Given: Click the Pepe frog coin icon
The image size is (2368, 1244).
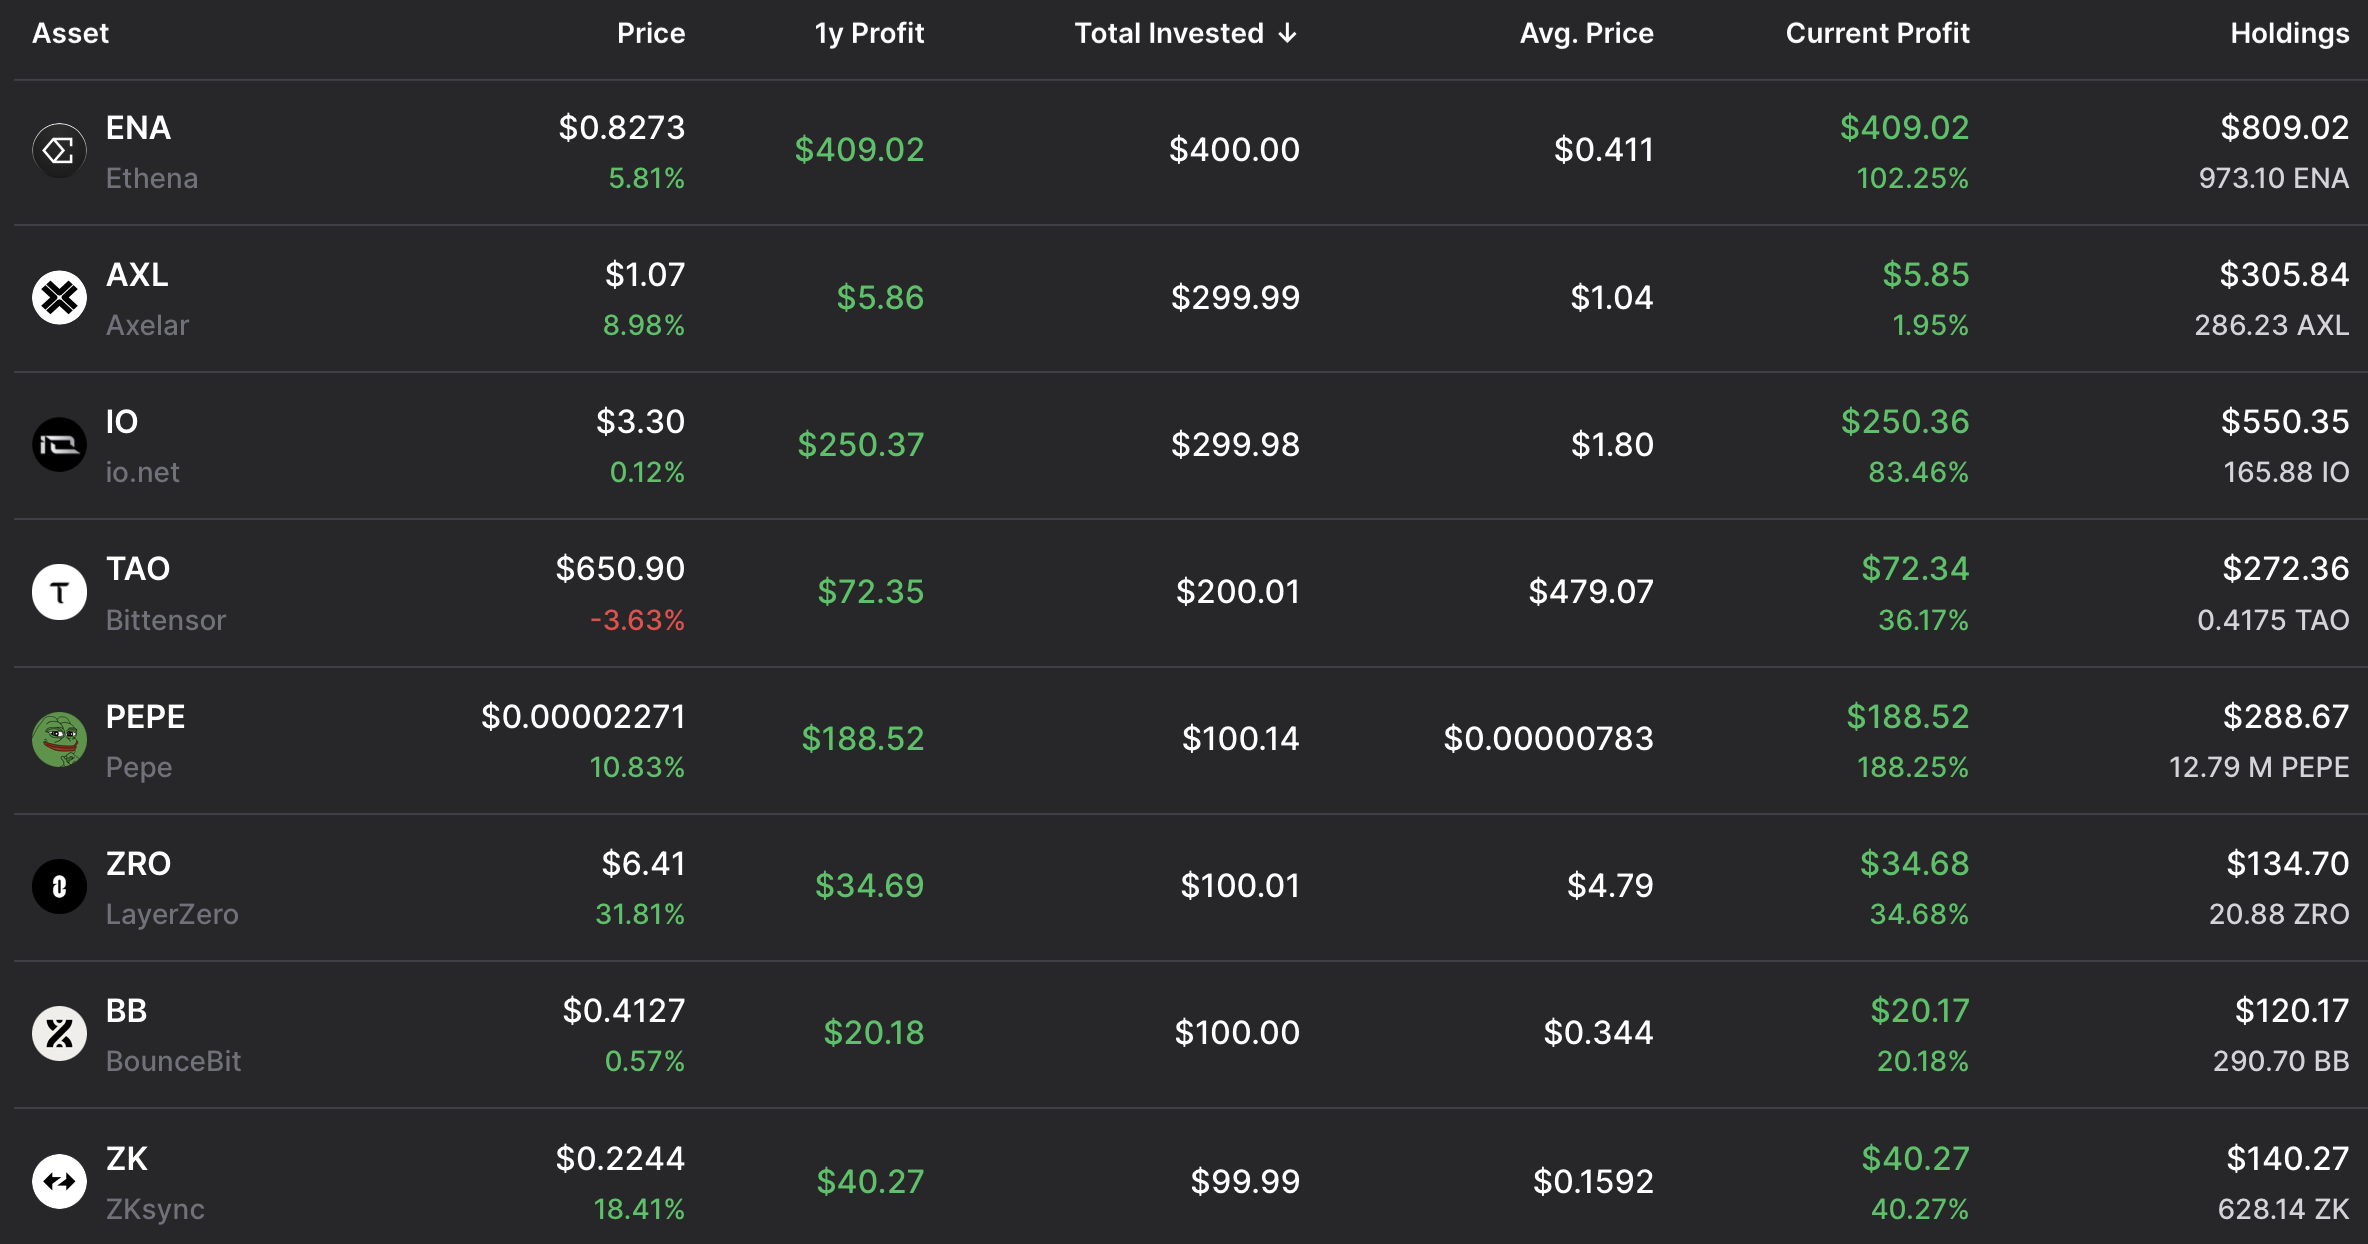Looking at the screenshot, I should click(59, 739).
